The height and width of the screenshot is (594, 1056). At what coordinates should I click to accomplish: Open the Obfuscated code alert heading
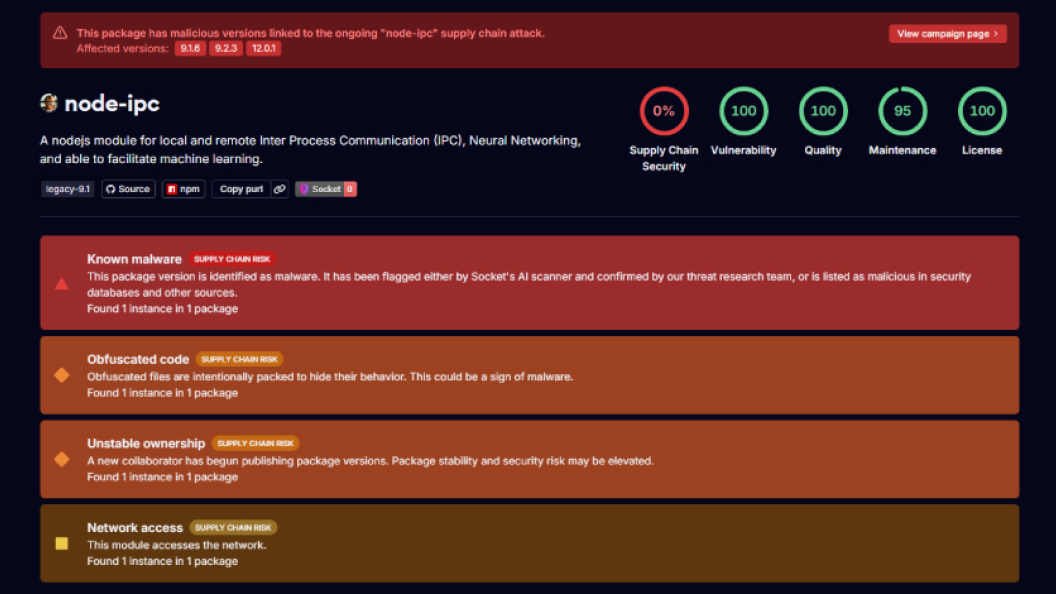click(137, 360)
